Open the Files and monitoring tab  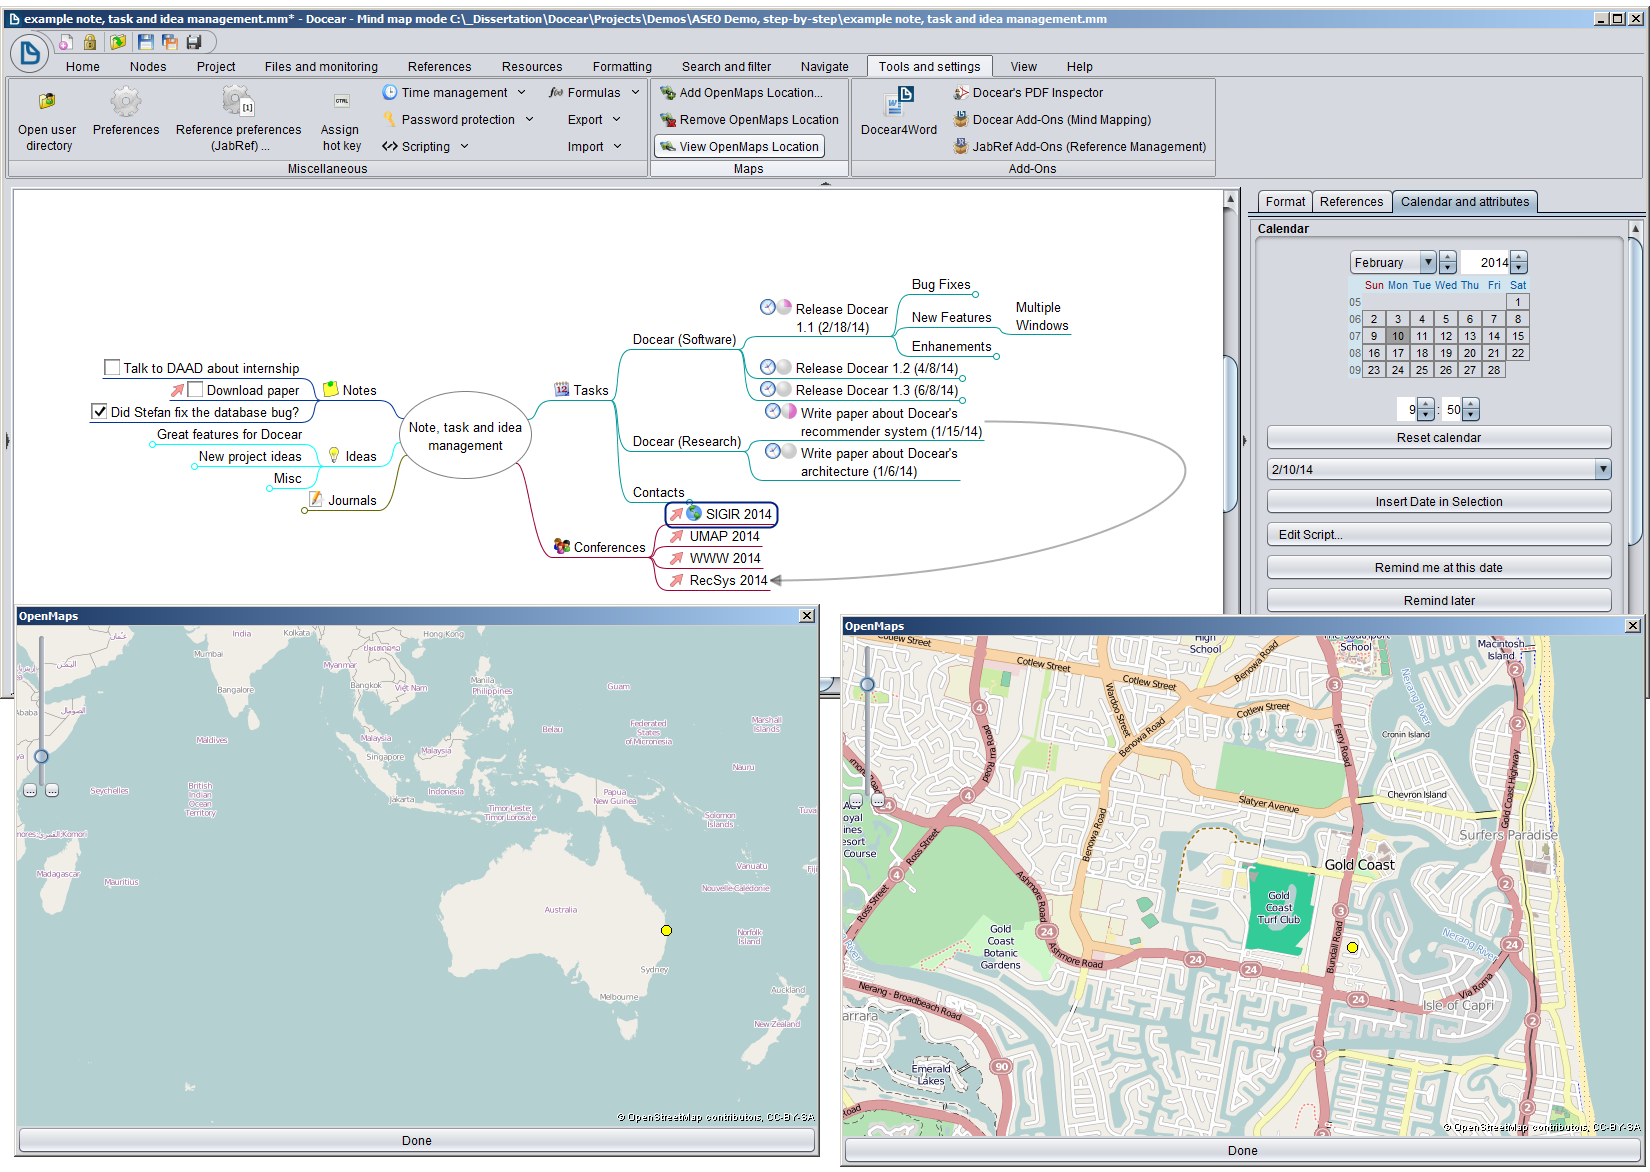point(321,67)
